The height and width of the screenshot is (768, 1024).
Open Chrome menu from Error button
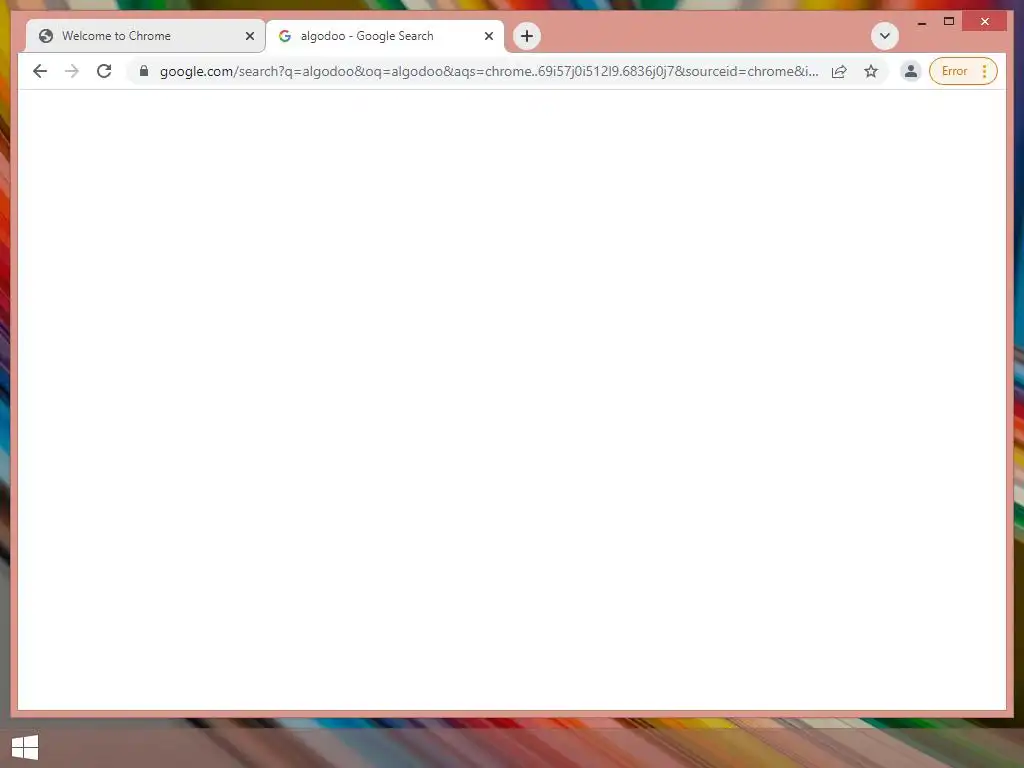[963, 71]
